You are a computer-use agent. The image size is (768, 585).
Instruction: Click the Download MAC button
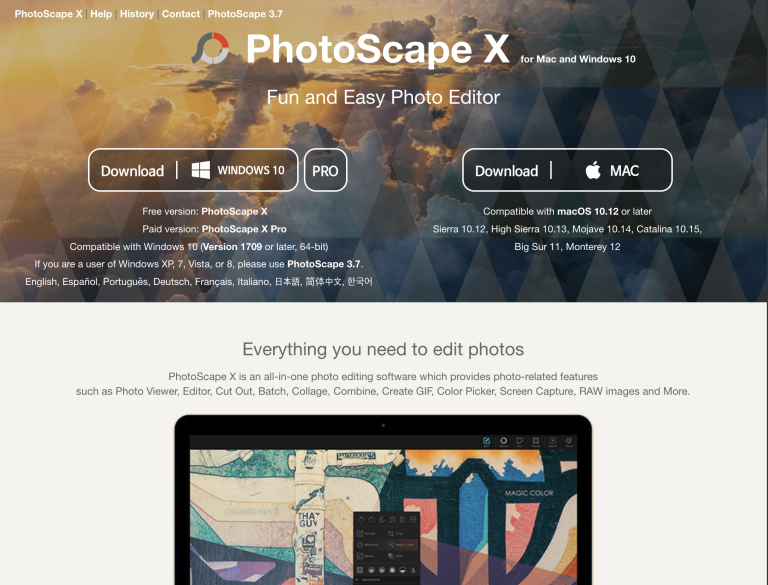tap(567, 170)
